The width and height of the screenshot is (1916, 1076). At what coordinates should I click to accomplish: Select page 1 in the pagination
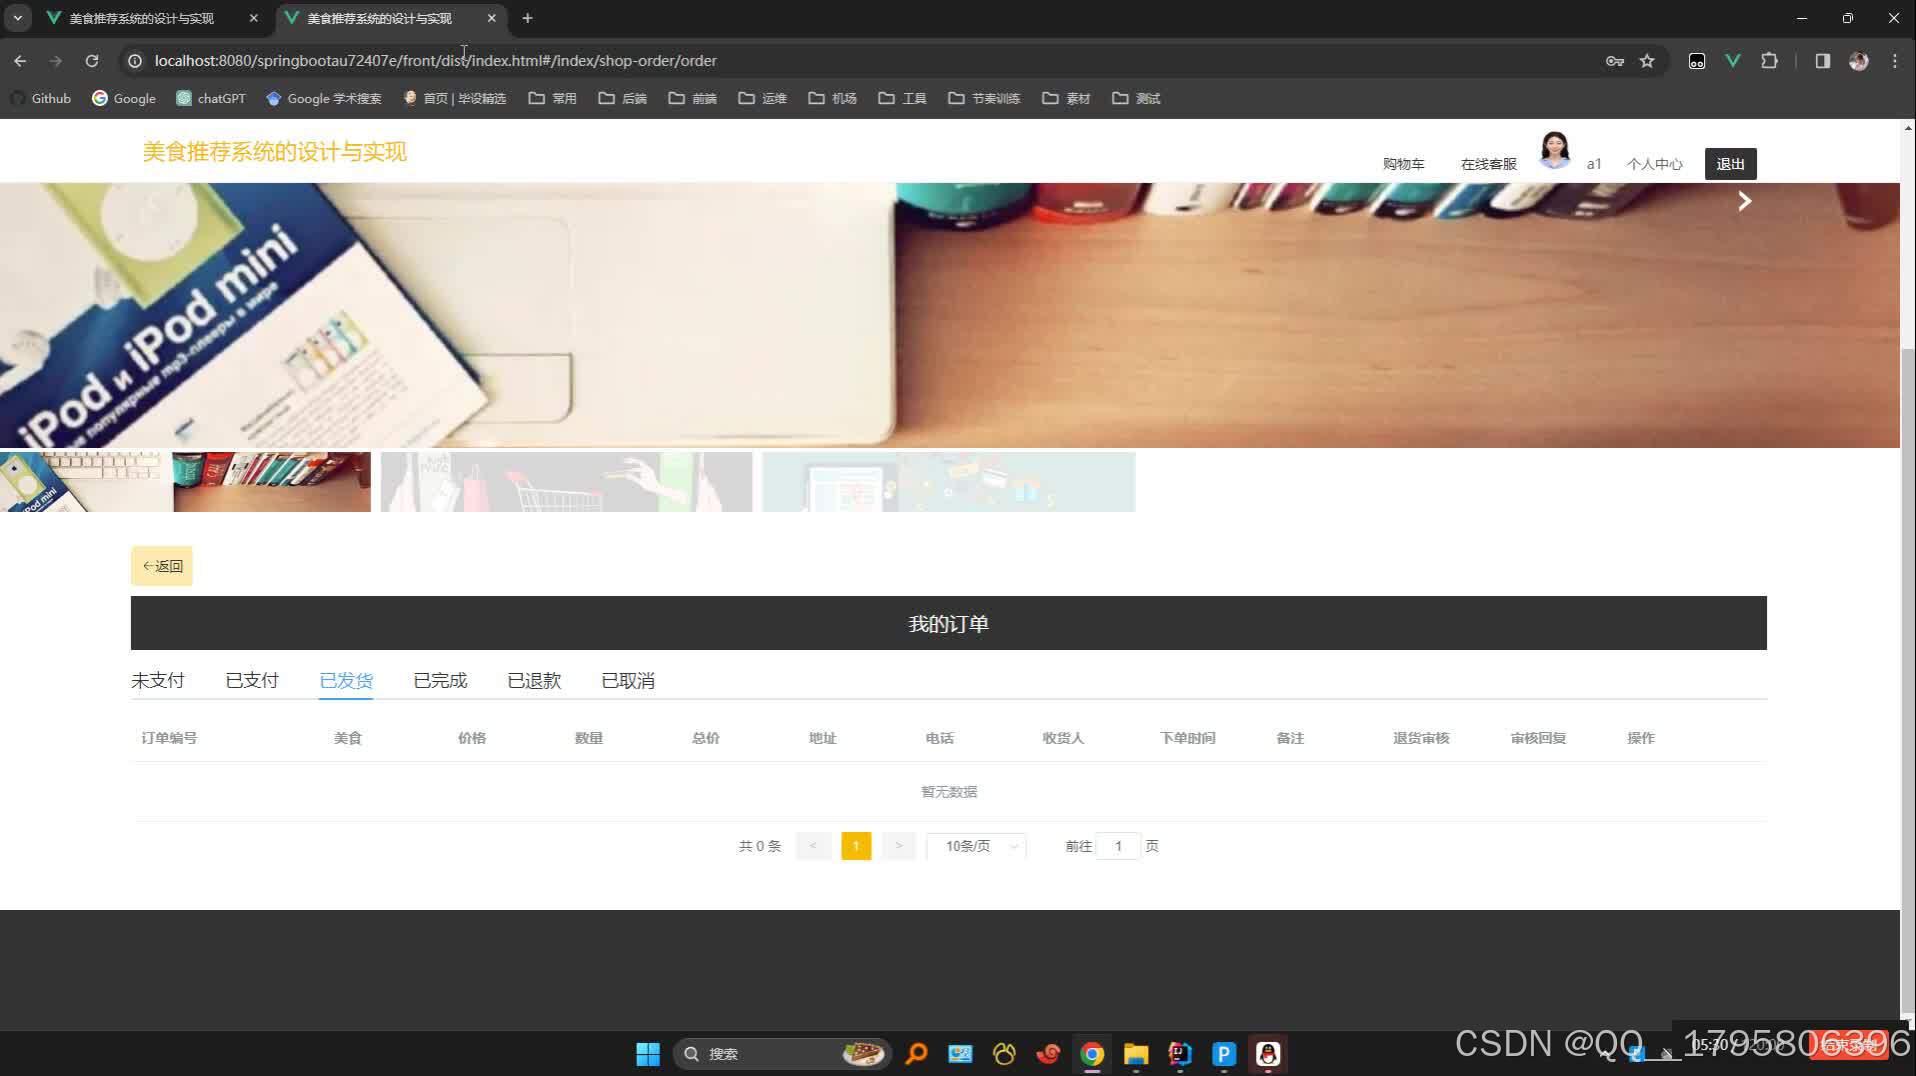(856, 846)
